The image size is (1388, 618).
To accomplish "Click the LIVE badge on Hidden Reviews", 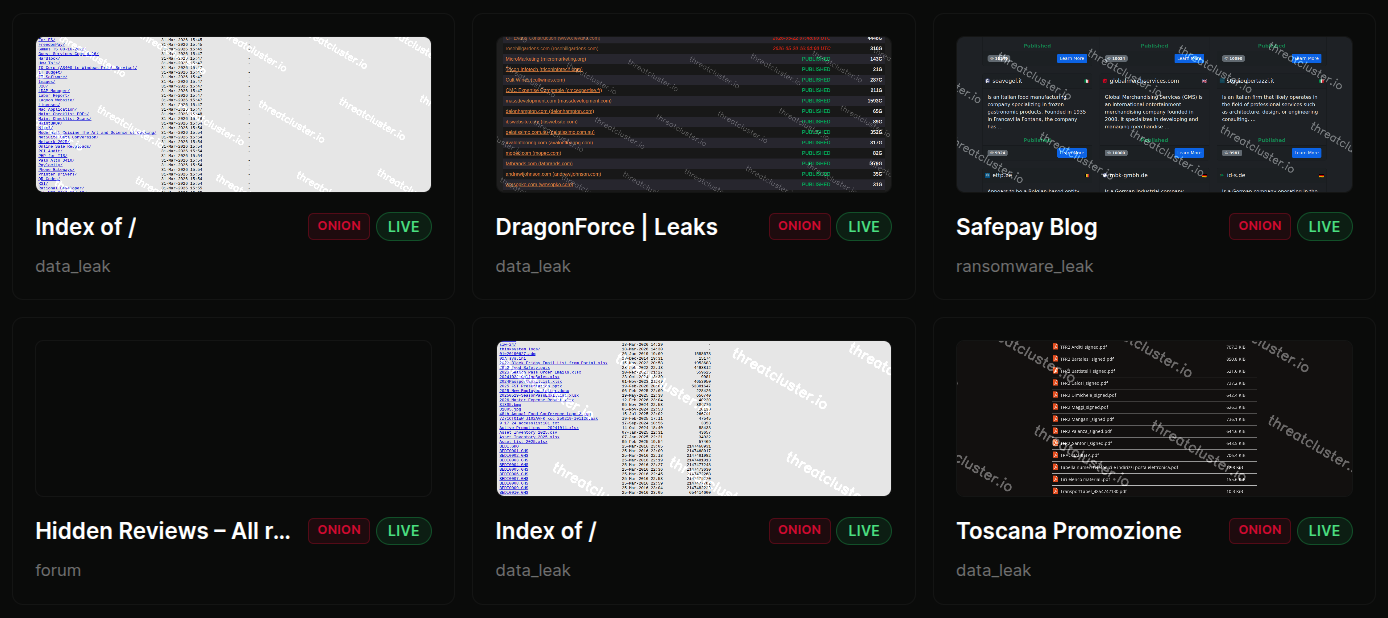I will pyautogui.click(x=404, y=530).
